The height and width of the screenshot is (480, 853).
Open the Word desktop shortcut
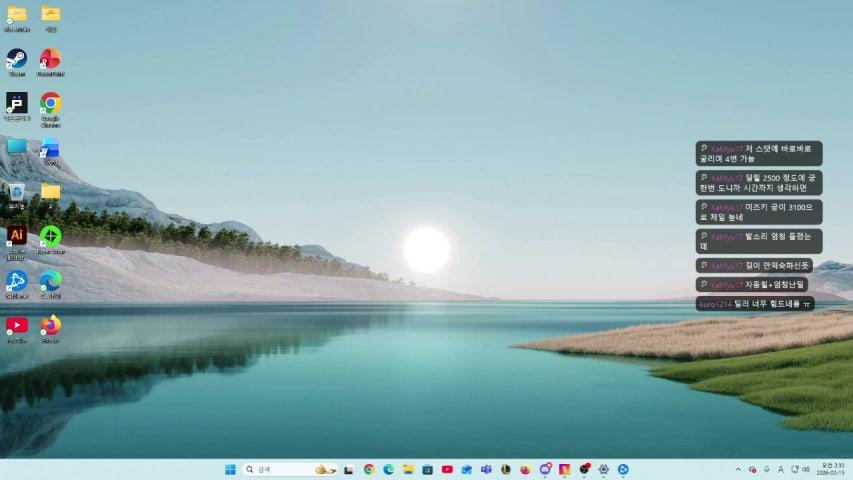50,148
